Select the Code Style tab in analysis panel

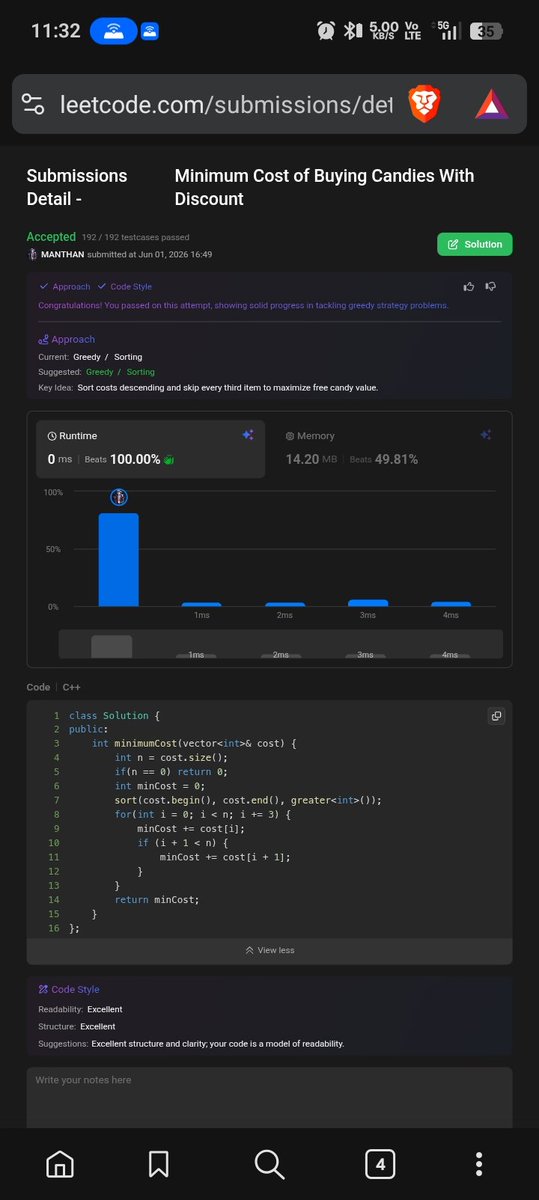[126, 287]
